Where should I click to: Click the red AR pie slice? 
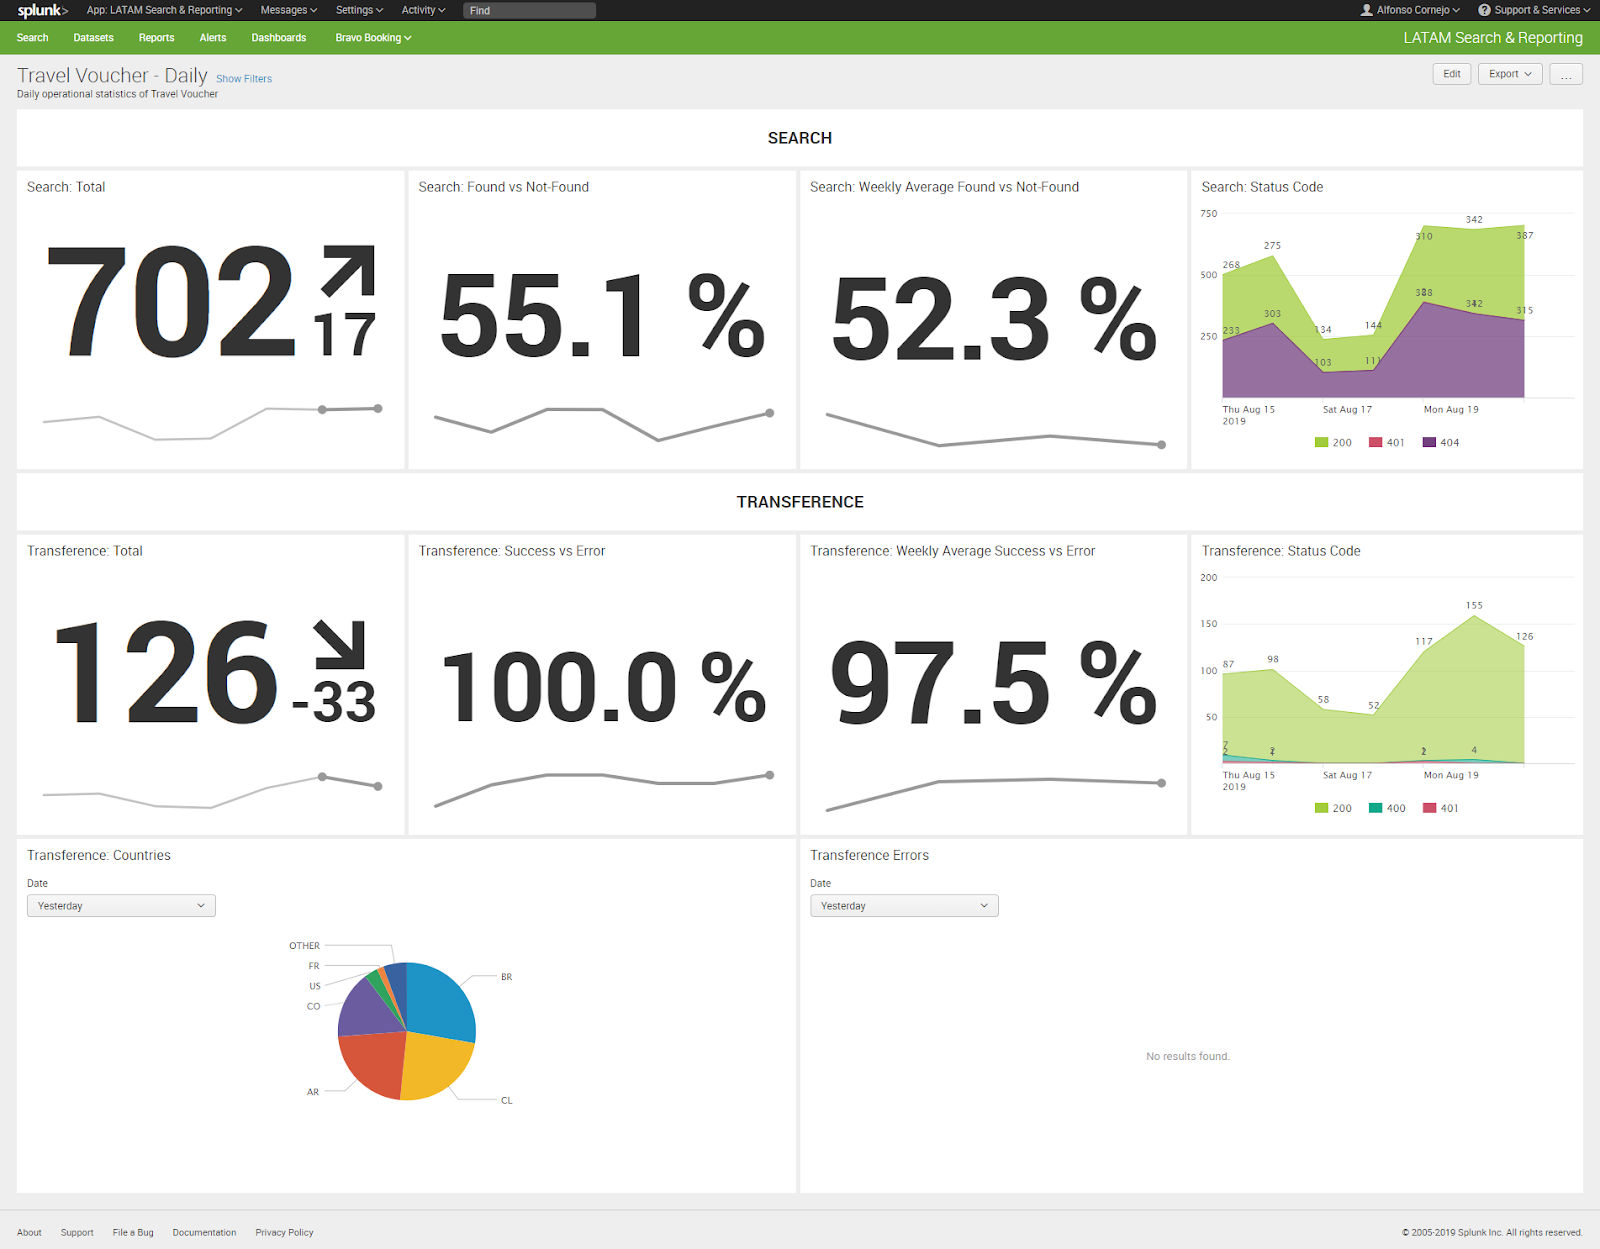tap(373, 1065)
